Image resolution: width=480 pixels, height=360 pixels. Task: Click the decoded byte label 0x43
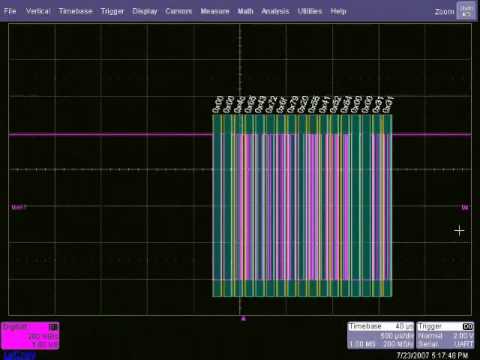pyautogui.click(x=261, y=105)
